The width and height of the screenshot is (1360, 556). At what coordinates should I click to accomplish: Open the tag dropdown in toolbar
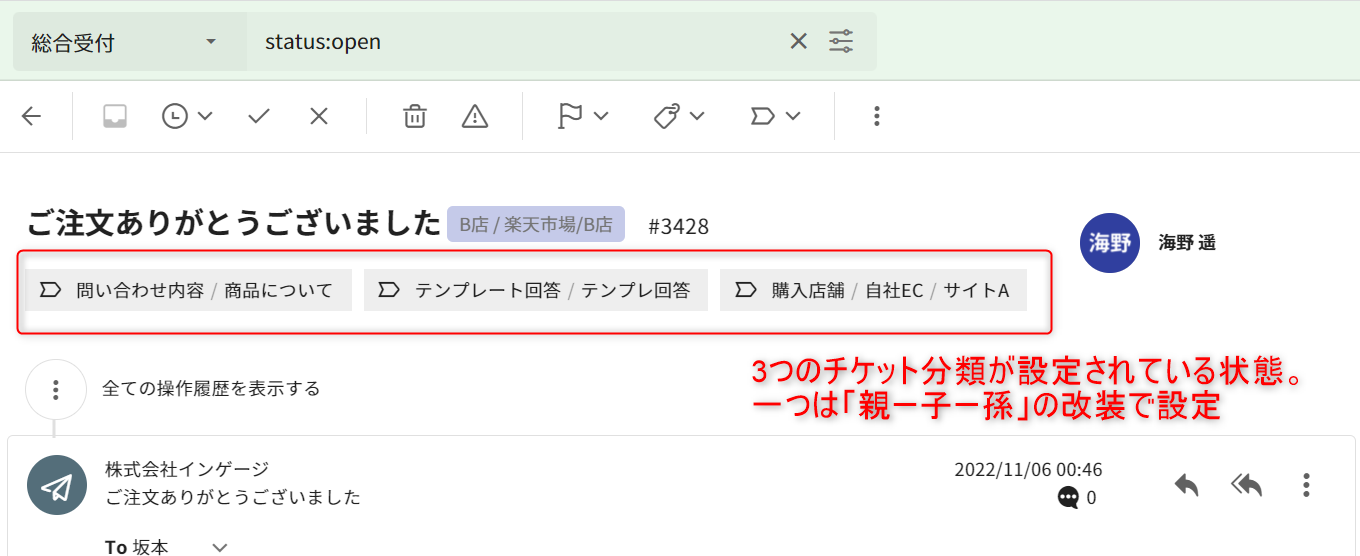tap(680, 116)
